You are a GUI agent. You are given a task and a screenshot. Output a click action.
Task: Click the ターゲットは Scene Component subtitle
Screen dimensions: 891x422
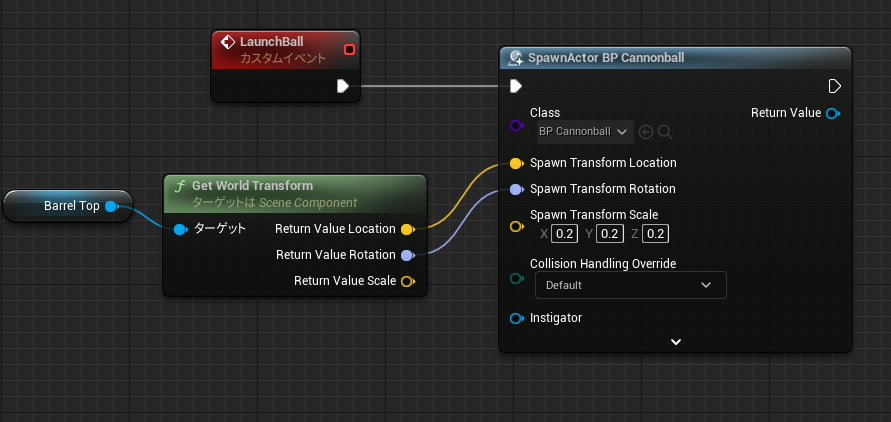pos(274,203)
